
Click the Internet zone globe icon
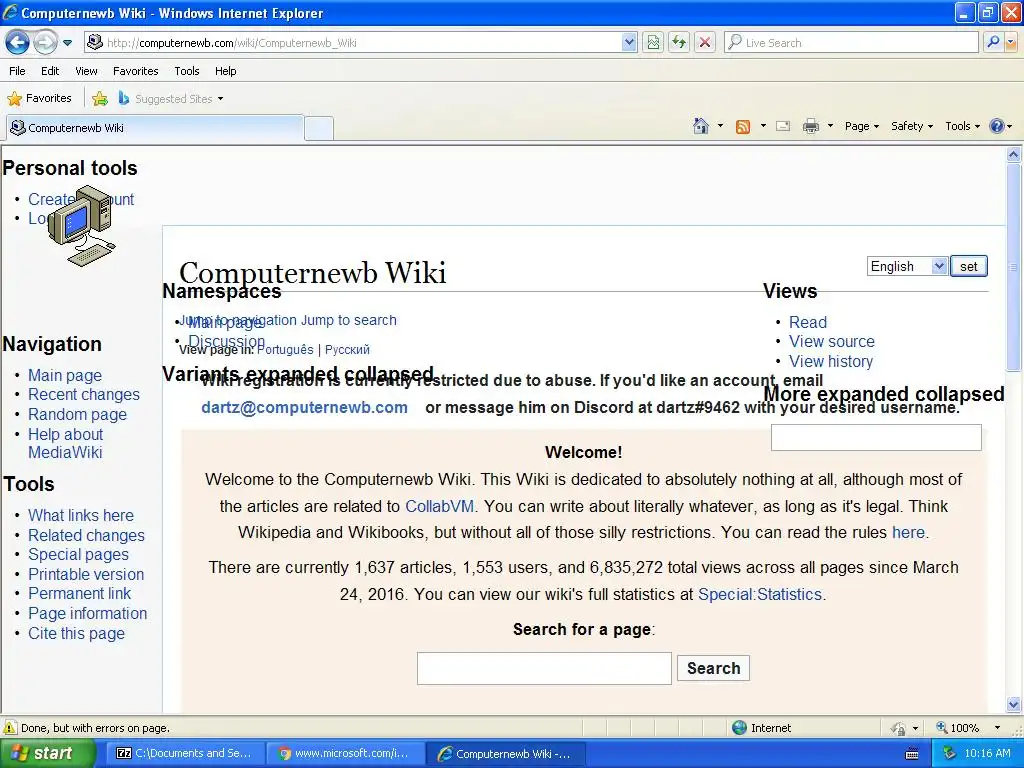(739, 728)
